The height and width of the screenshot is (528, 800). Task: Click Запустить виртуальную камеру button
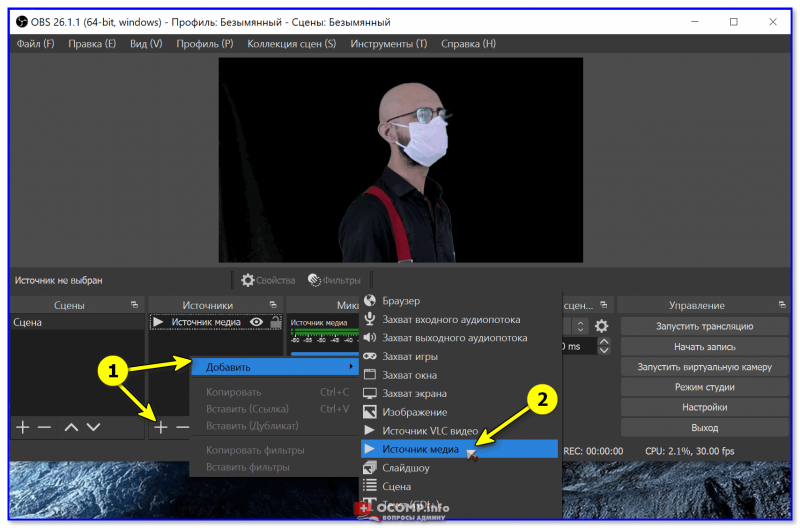(704, 367)
